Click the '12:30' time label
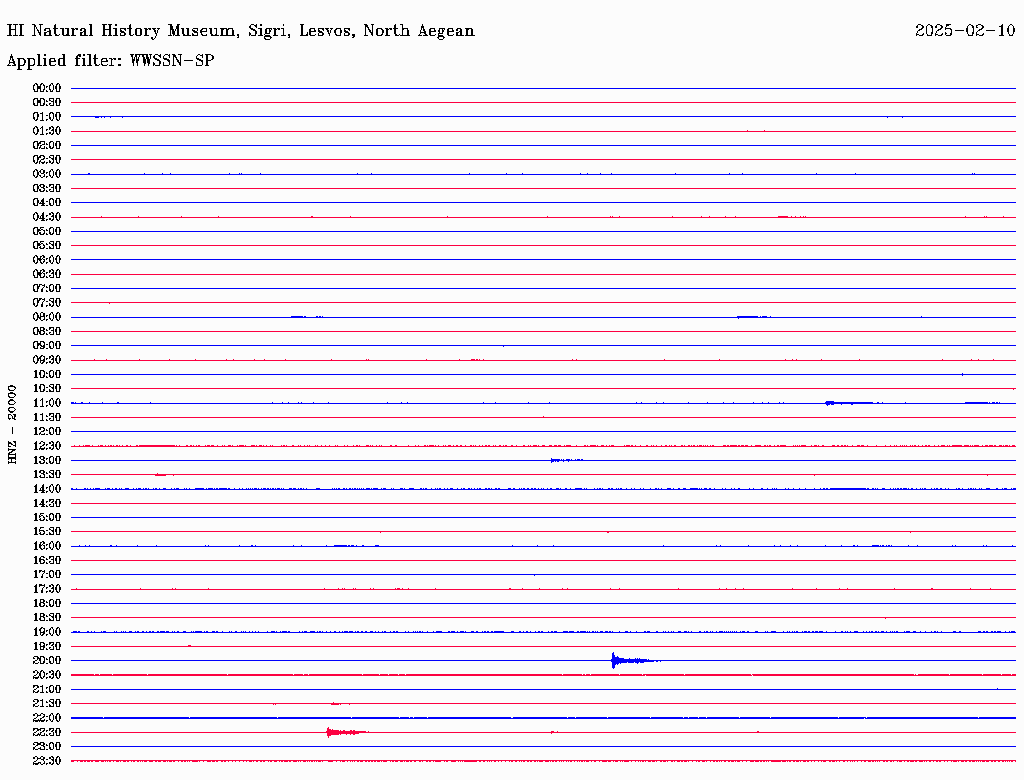Viewport: 1024px width, 780px height. [47, 446]
